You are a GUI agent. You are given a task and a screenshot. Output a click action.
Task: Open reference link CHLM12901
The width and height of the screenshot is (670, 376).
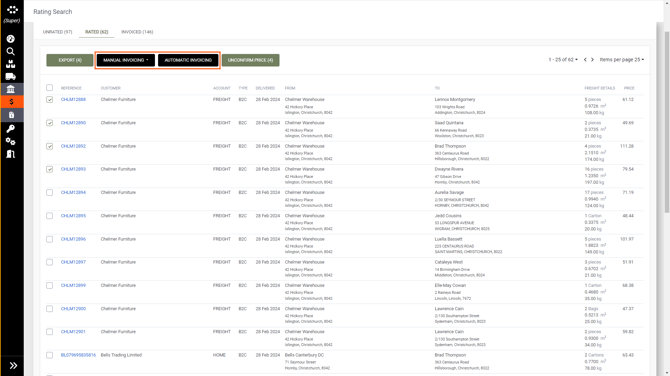click(x=73, y=332)
